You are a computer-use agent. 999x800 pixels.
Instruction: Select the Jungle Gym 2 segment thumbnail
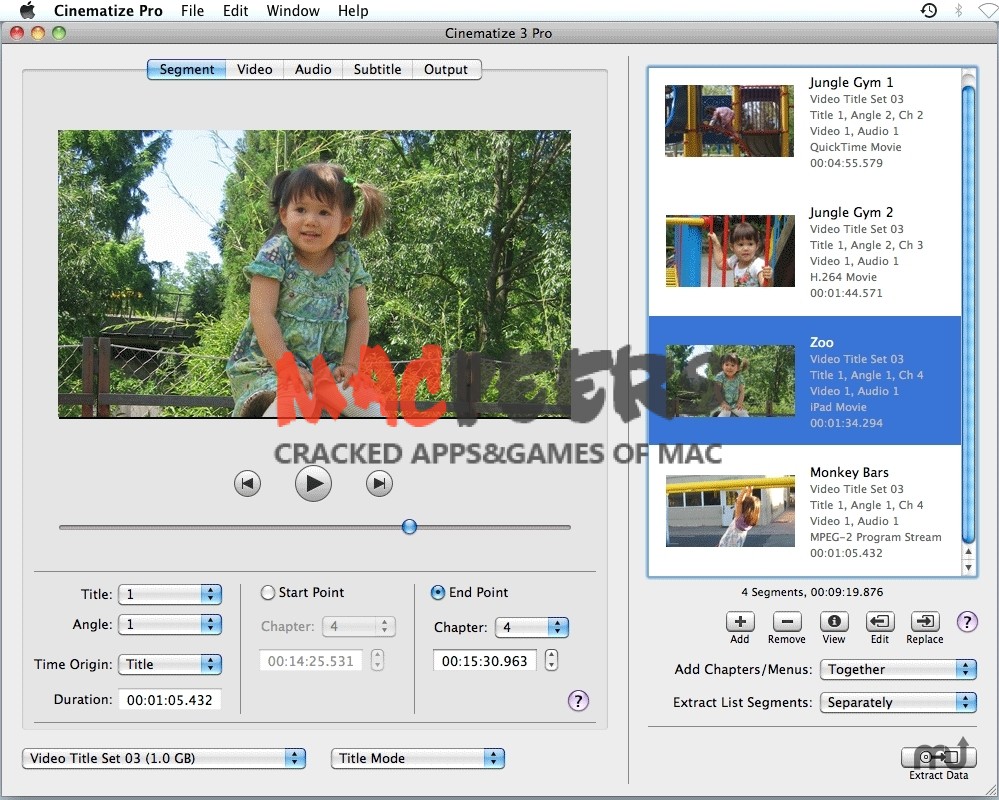pyautogui.click(x=730, y=251)
